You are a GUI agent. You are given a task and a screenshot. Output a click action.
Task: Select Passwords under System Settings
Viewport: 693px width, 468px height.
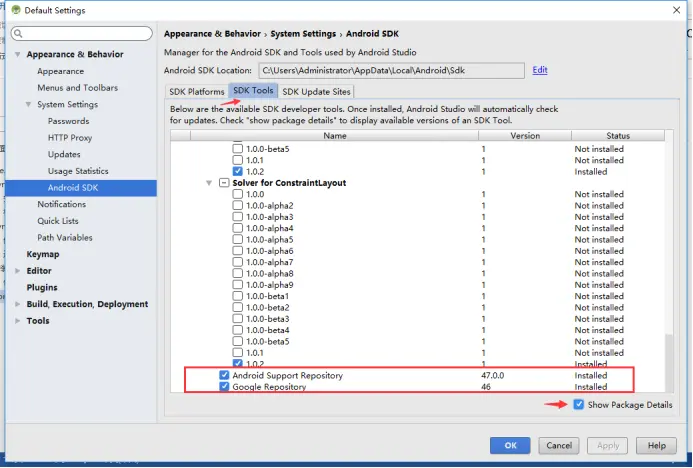(69, 121)
